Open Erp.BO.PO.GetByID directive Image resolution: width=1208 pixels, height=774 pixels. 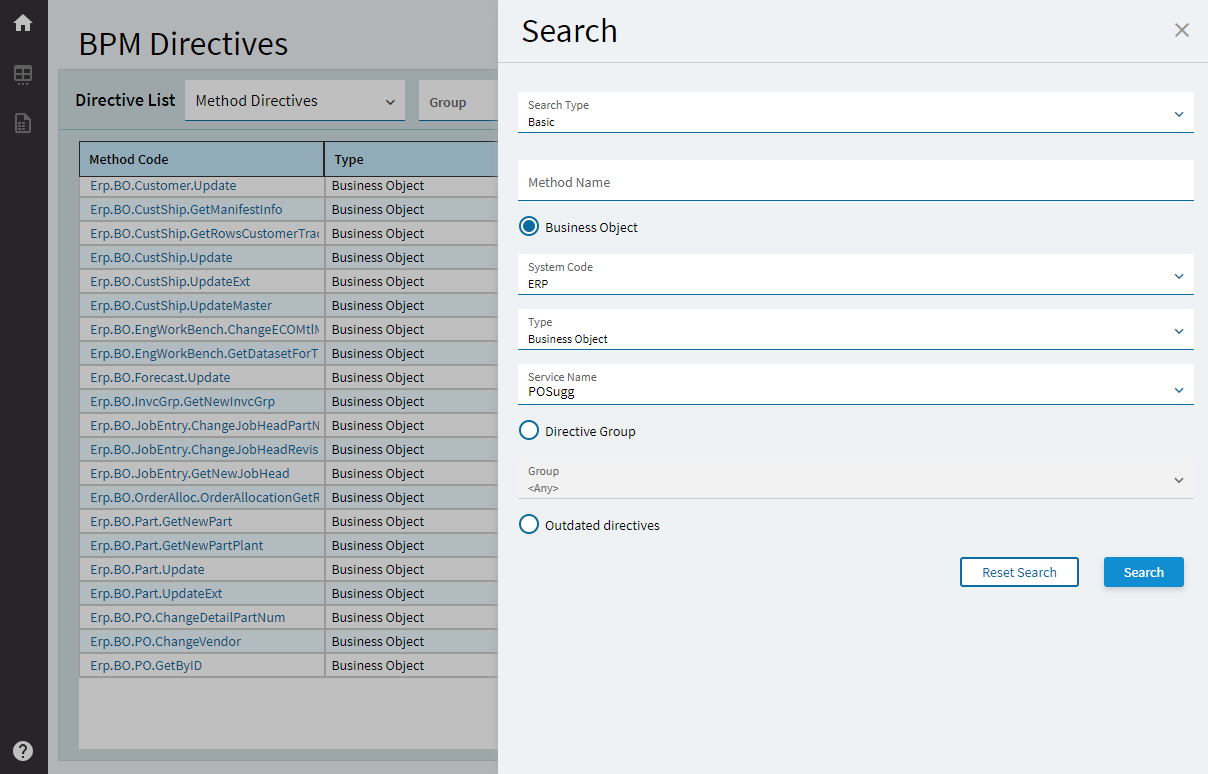point(146,666)
